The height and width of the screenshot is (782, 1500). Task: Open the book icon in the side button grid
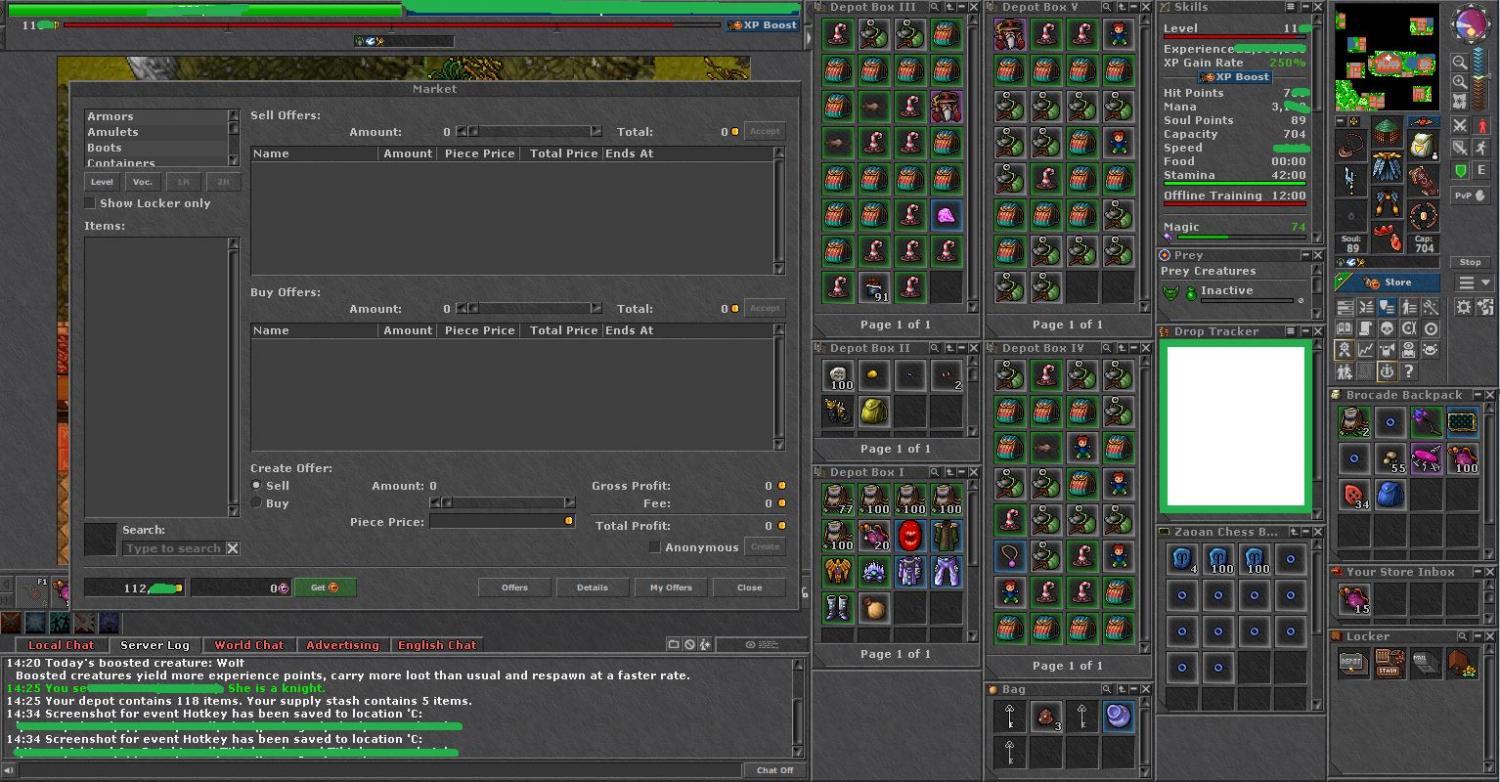(x=1344, y=328)
